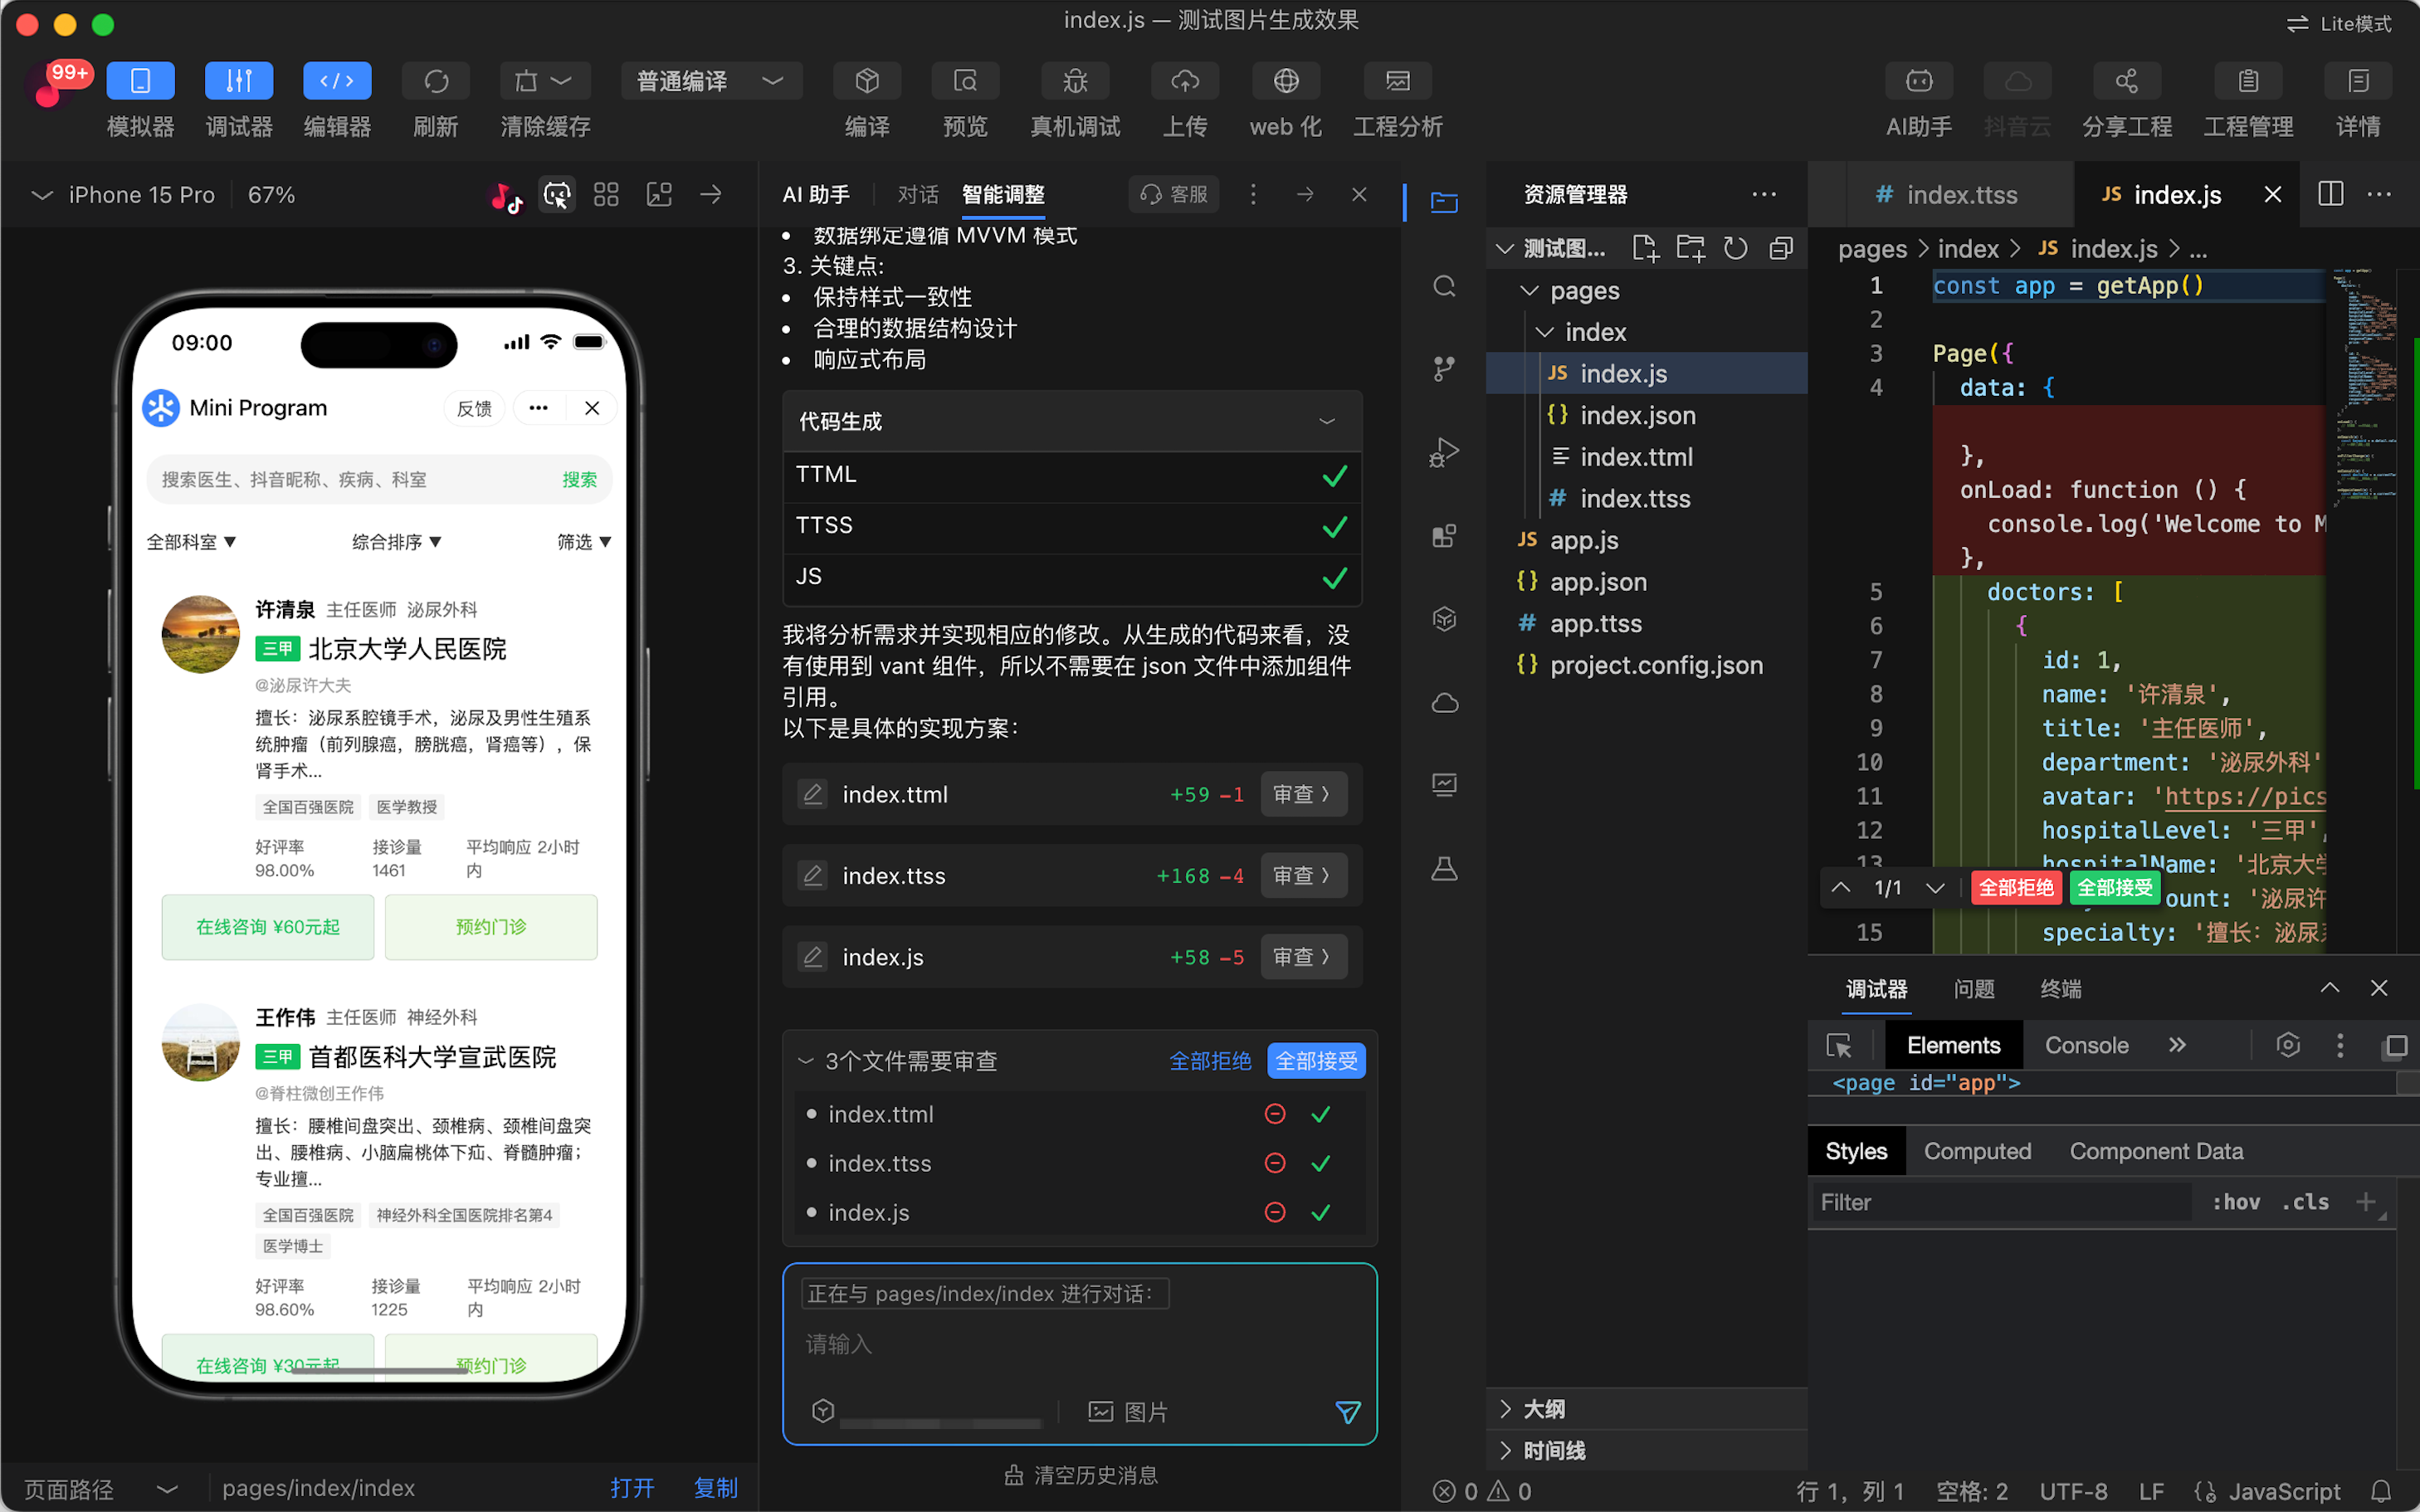Click the send message icon
Viewport: 2420px width, 1512px height.
(x=1348, y=1412)
